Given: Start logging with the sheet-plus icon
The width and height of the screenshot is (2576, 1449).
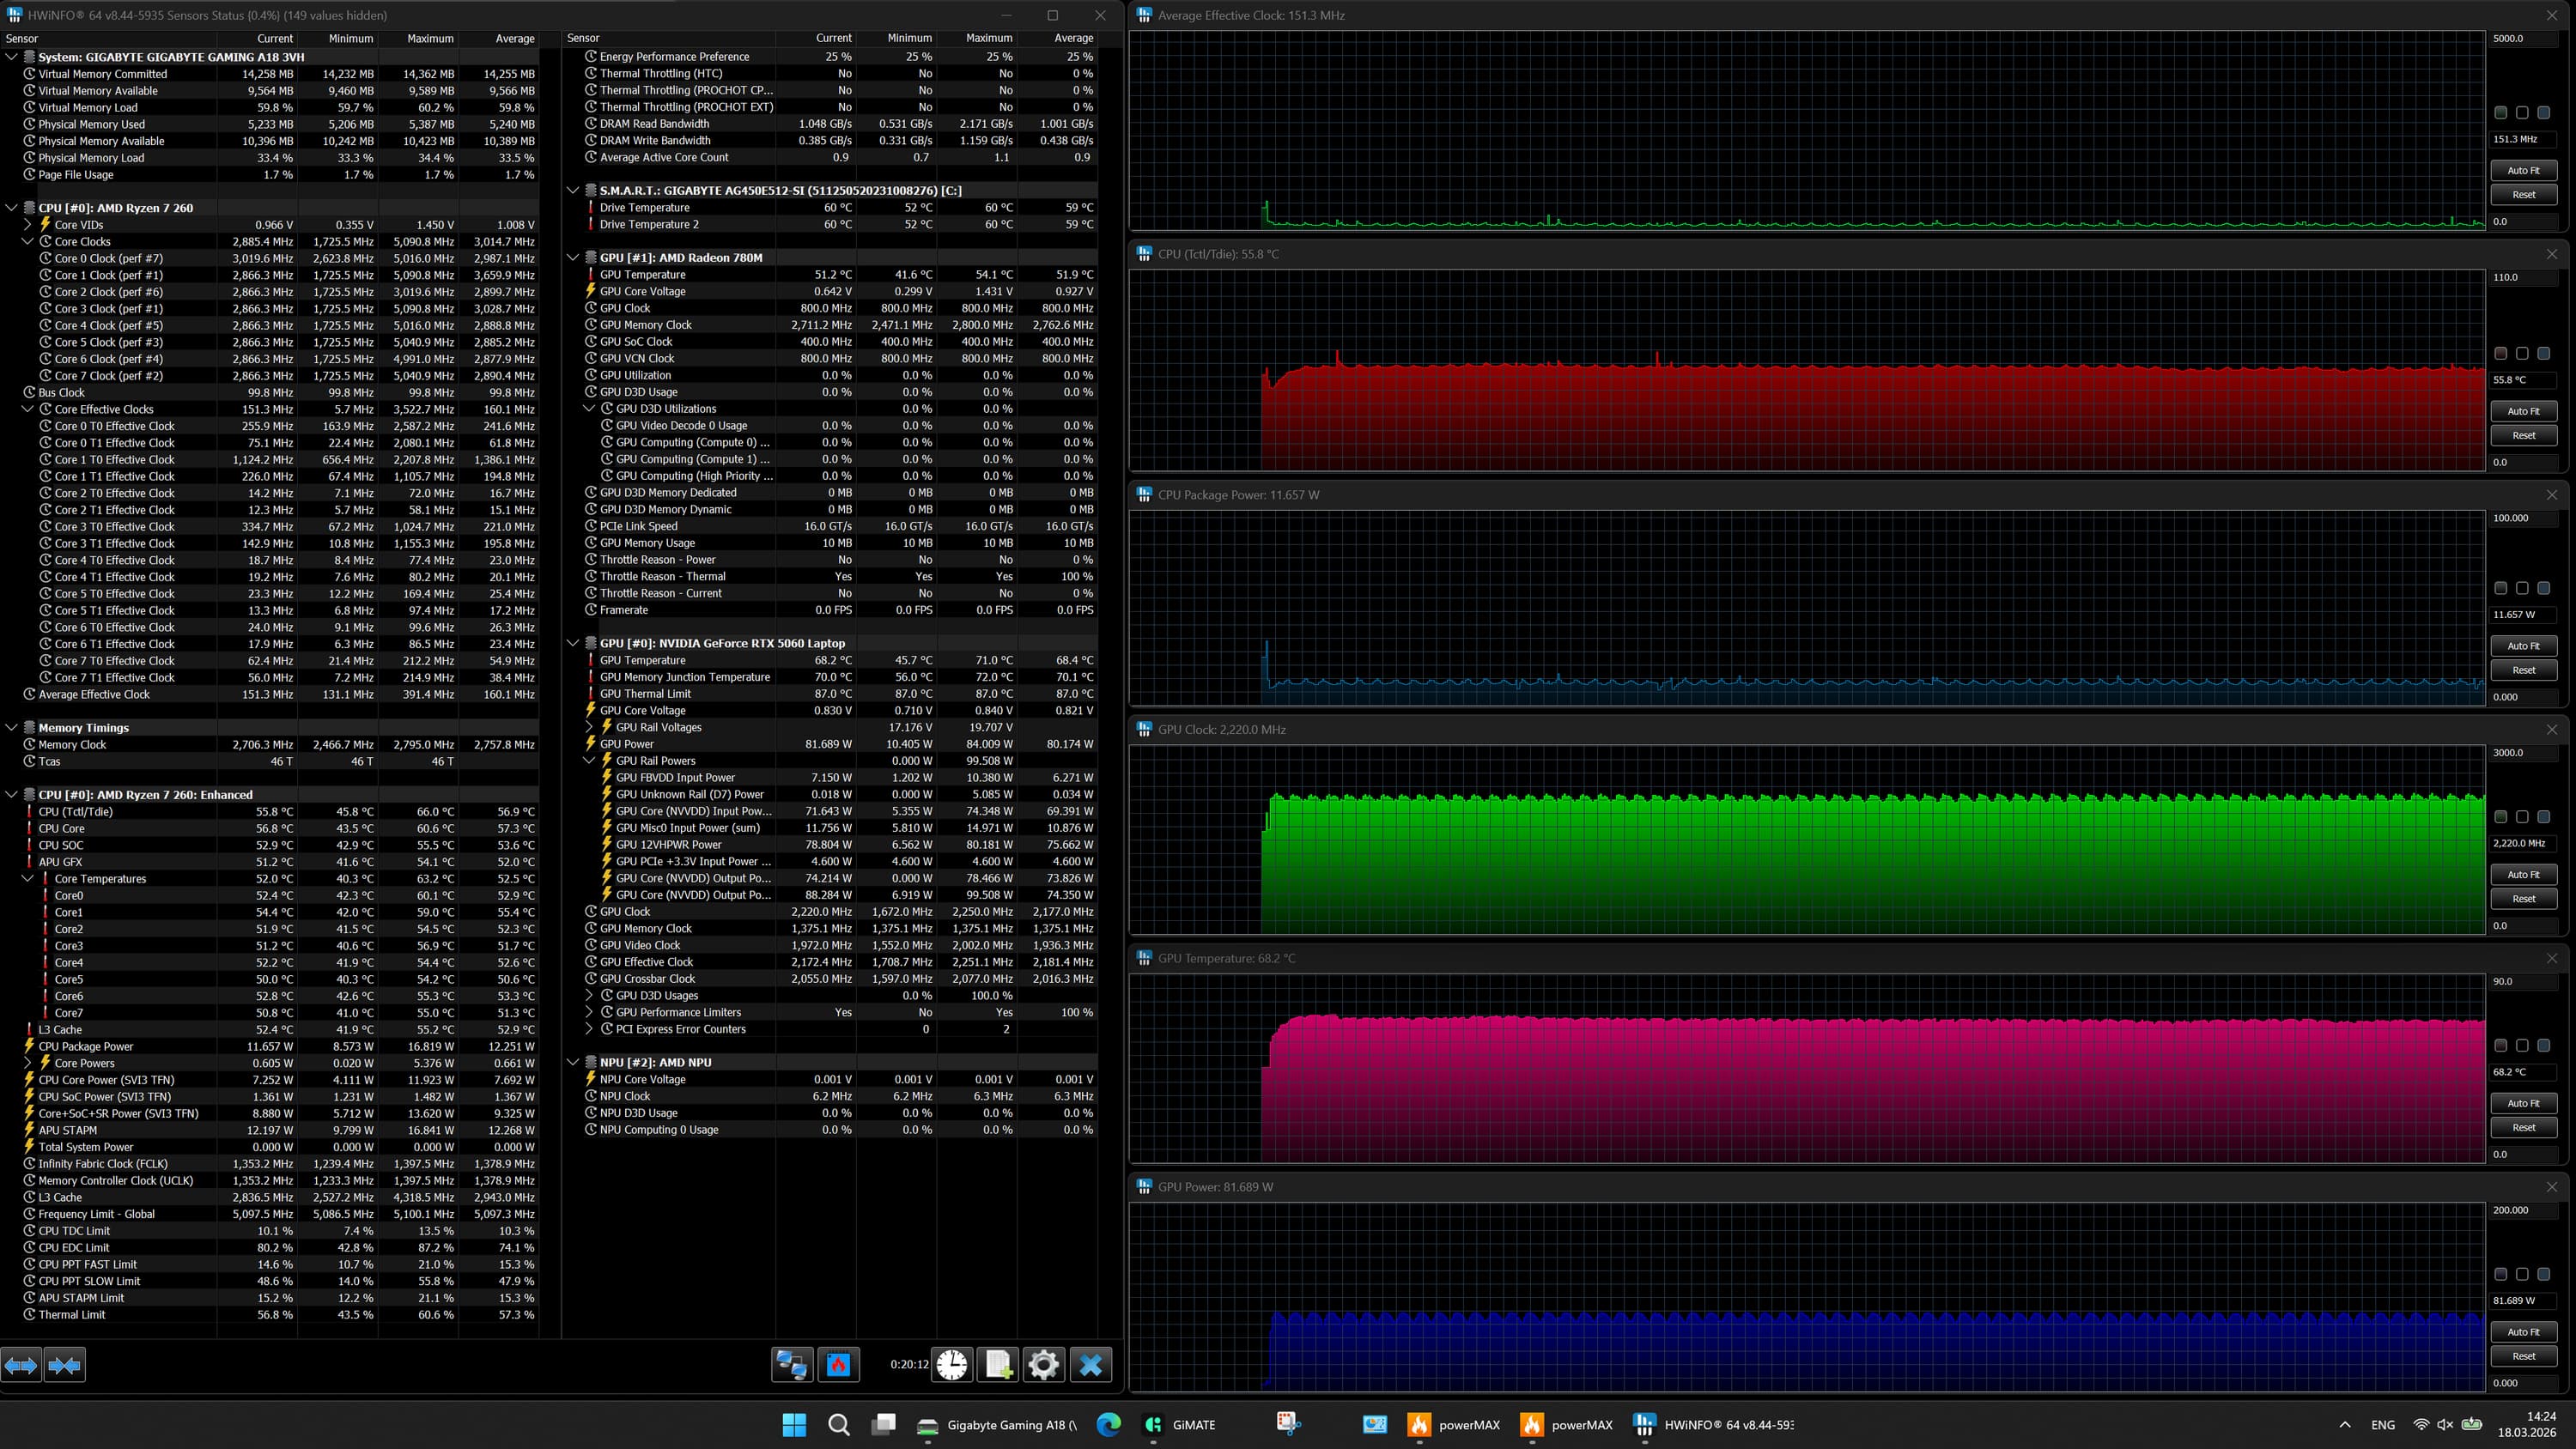Looking at the screenshot, I should click(x=998, y=1364).
